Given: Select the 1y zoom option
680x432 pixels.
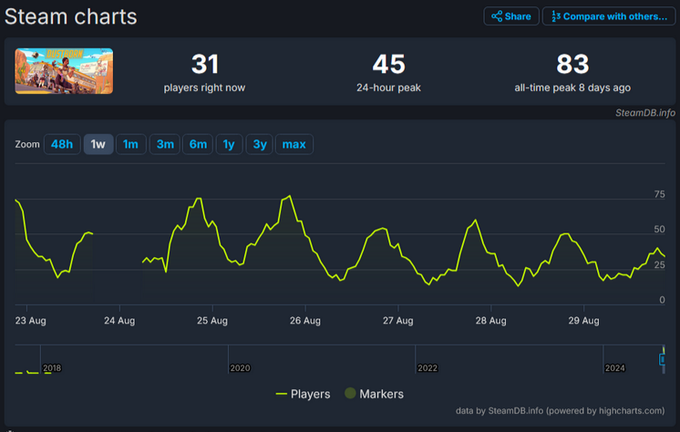Looking at the screenshot, I should (x=229, y=145).
